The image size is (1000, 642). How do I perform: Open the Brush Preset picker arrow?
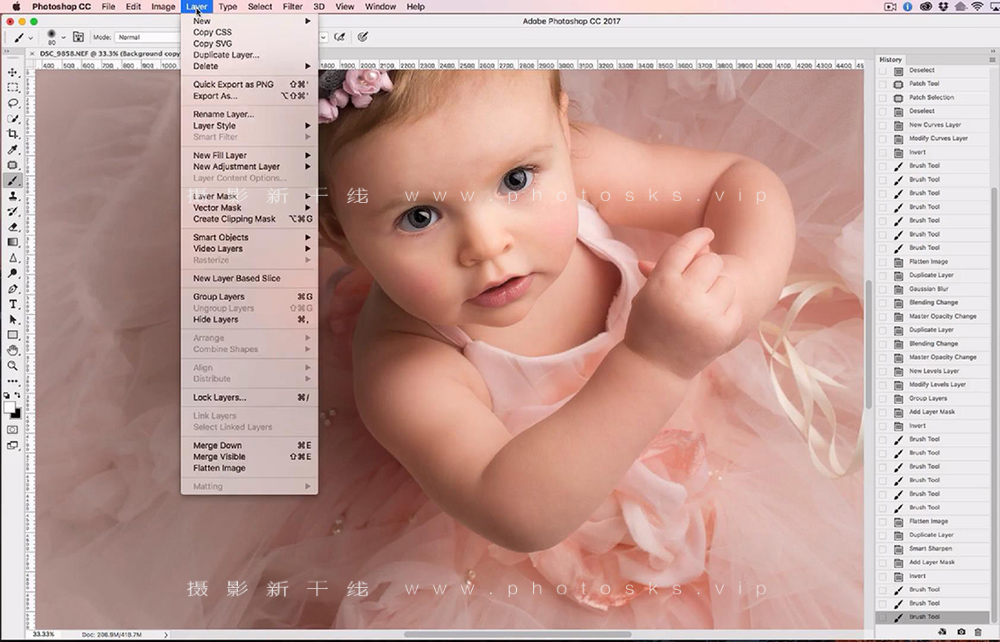tap(63, 37)
